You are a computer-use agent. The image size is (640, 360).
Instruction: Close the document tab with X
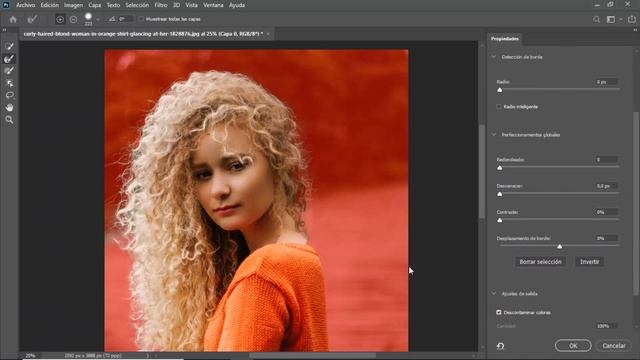[268, 34]
